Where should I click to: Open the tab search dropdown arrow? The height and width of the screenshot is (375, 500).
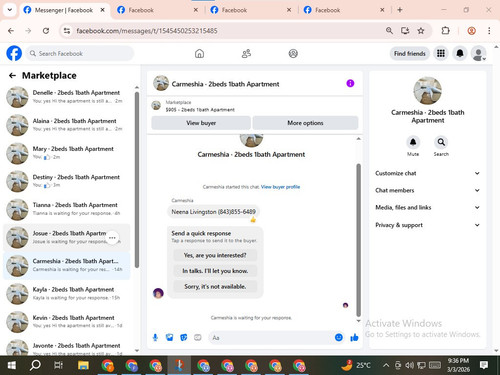tap(10, 10)
